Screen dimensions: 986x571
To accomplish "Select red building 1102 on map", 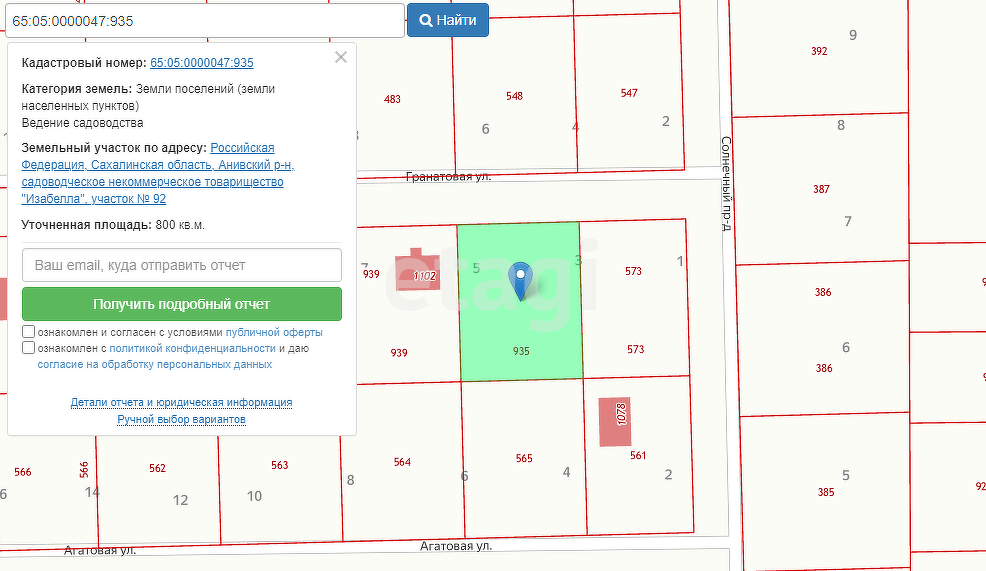I will (418, 272).
